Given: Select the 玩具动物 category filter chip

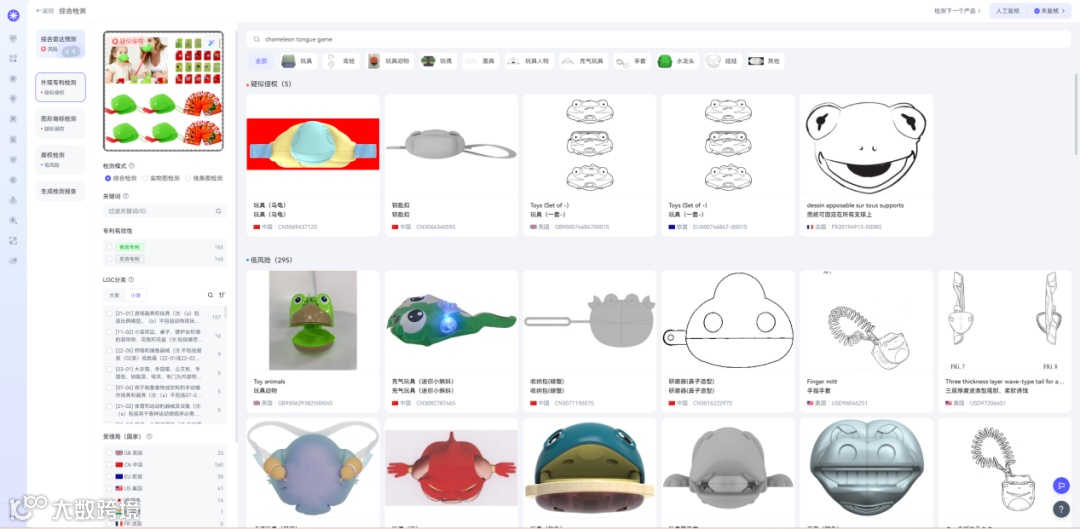Looking at the screenshot, I should pyautogui.click(x=390, y=61).
